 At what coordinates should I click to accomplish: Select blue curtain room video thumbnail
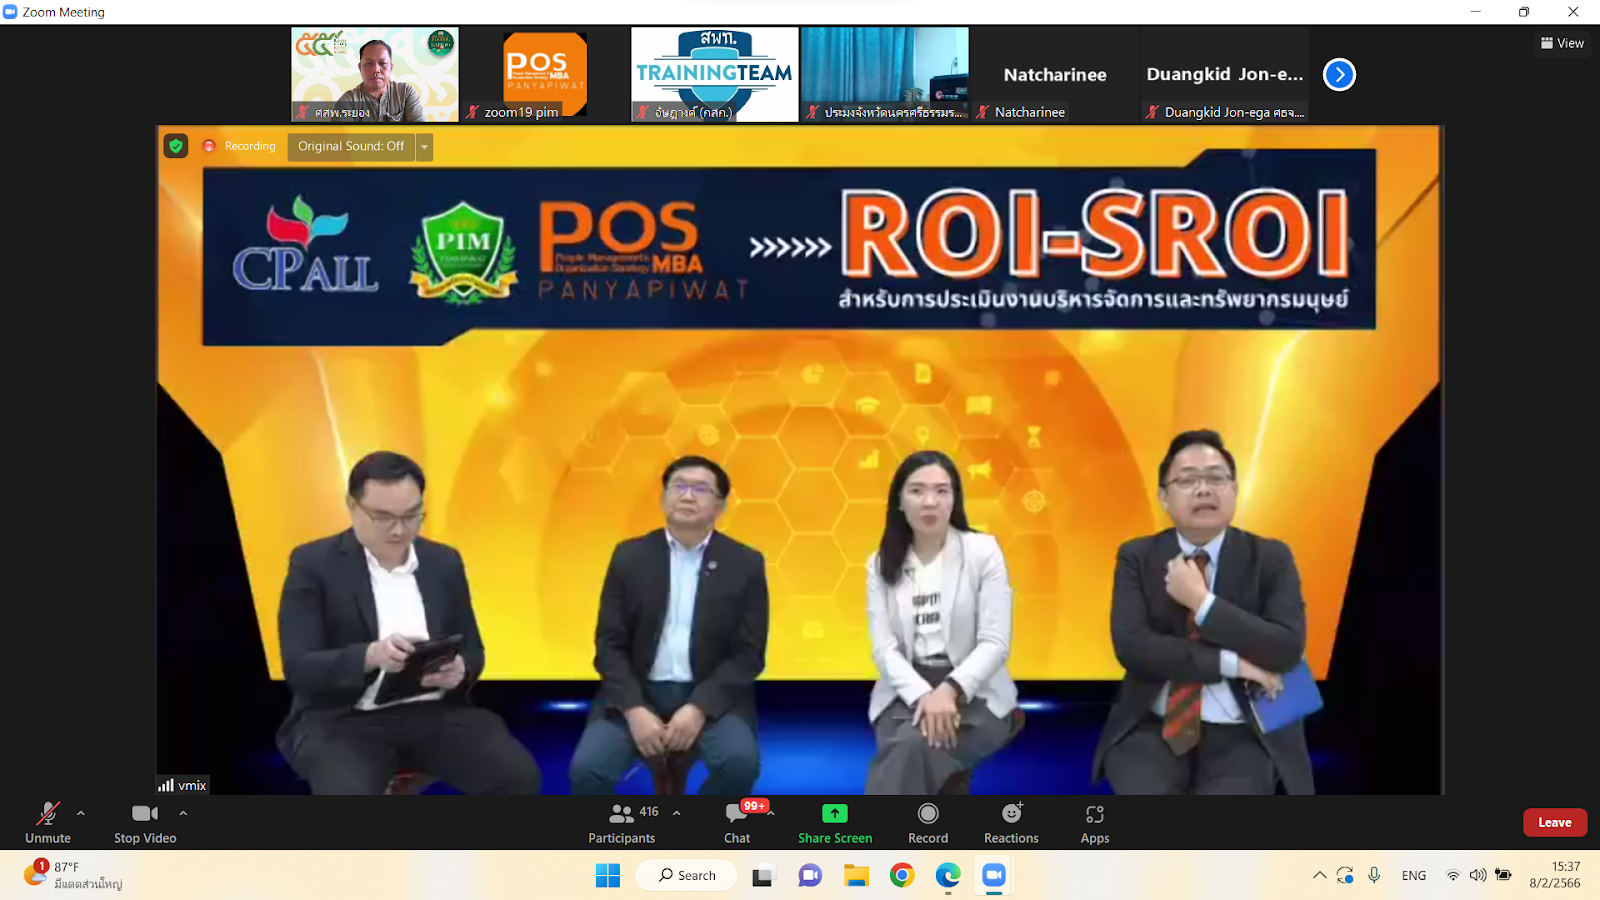[x=885, y=74]
